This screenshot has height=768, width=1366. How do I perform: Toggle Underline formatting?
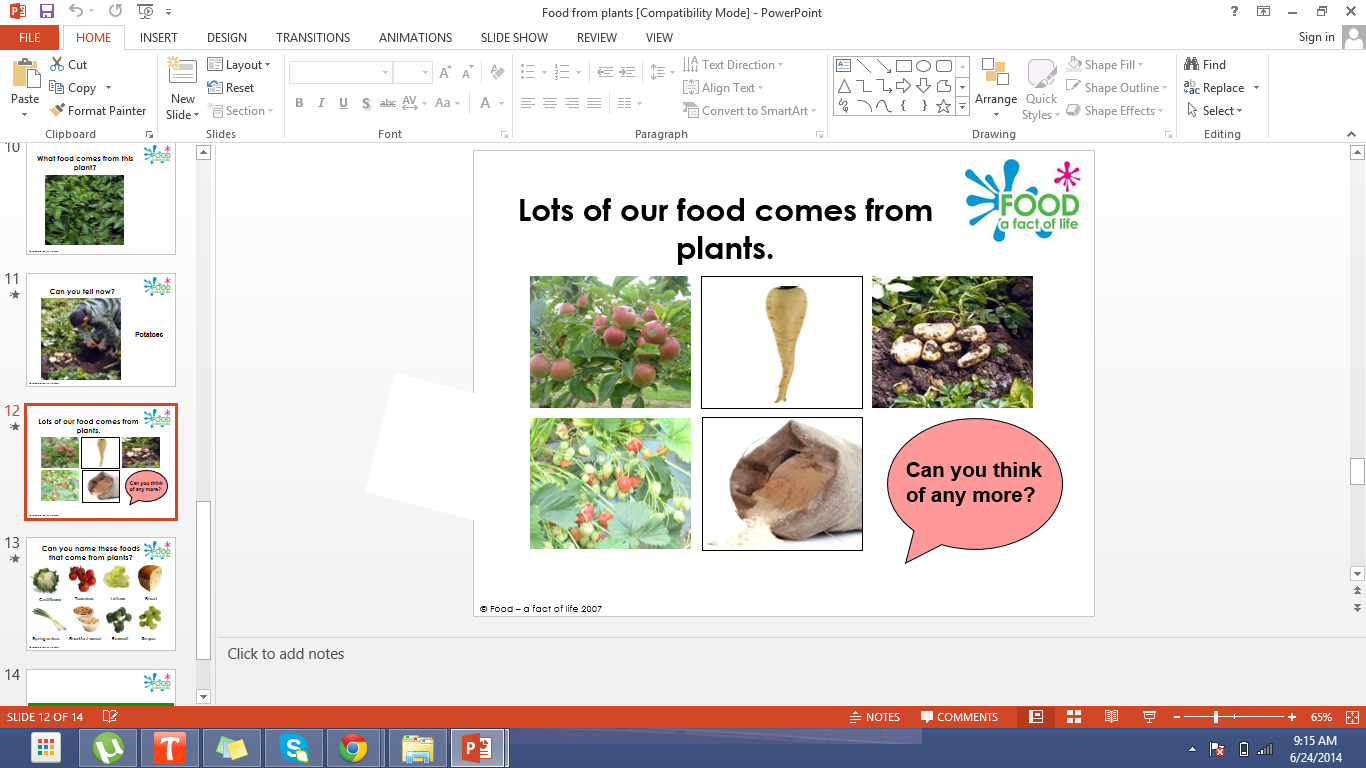343,103
